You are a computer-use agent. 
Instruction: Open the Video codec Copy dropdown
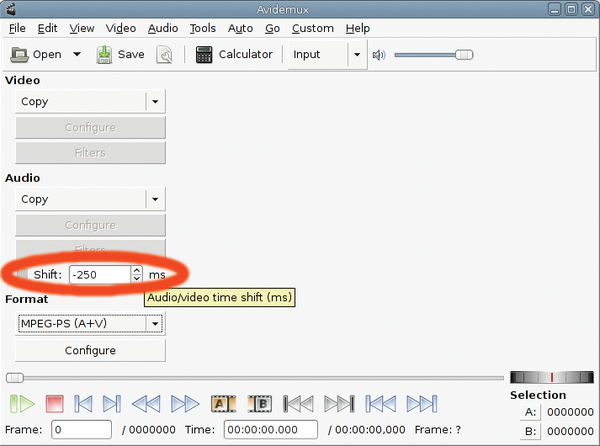[90, 101]
